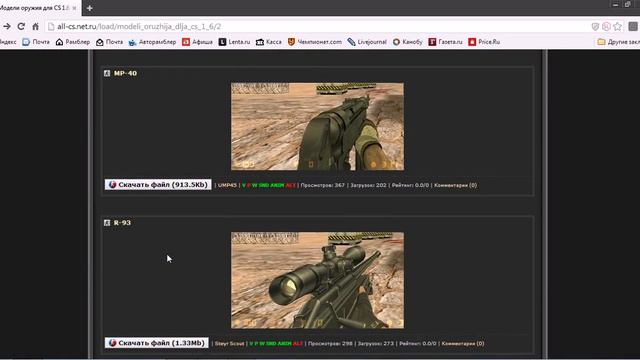Screen dimensions: 640x360
Task: Open the Авторамблер bookmark
Action: coord(152,42)
